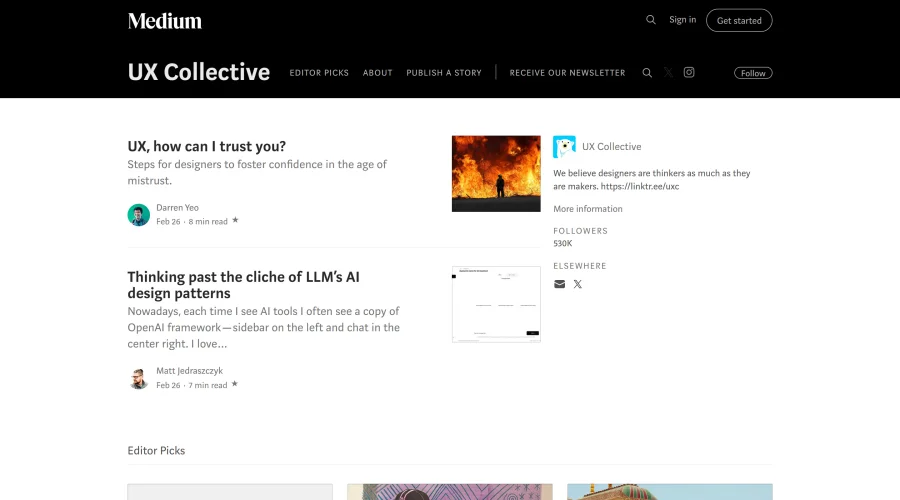The image size is (900, 500).
Task: Open the Publish a Story menu item
Action: point(444,73)
